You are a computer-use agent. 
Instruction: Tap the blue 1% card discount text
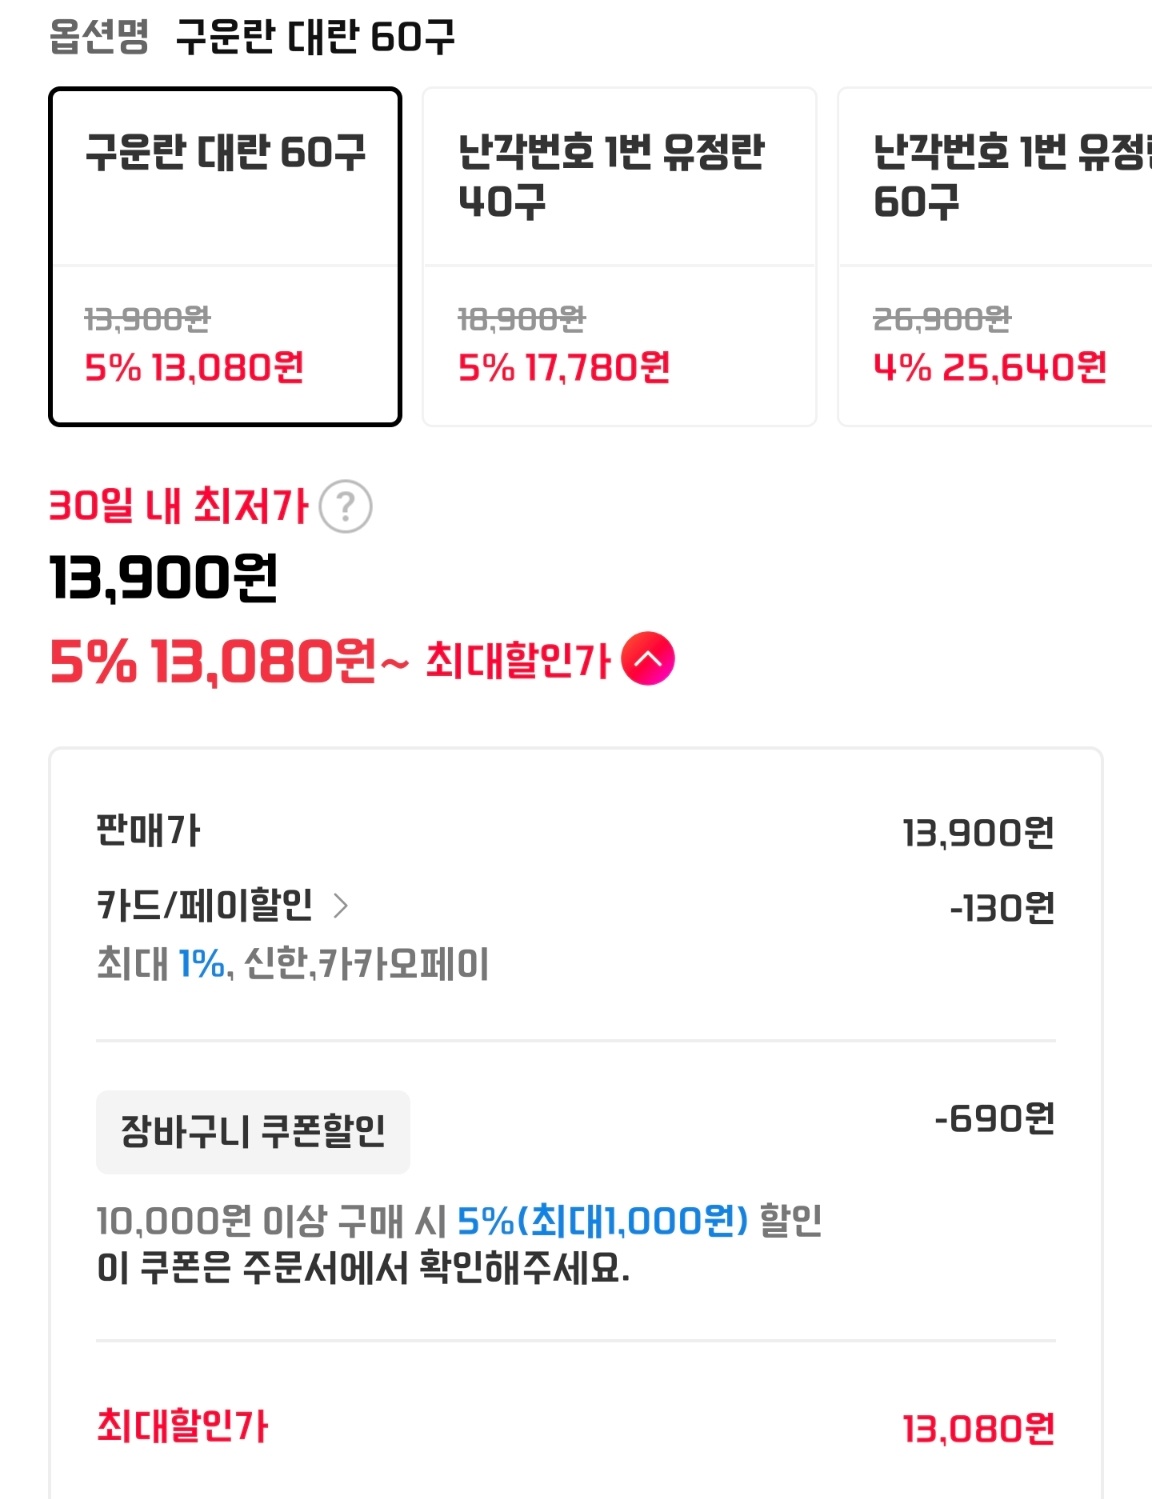[202, 964]
